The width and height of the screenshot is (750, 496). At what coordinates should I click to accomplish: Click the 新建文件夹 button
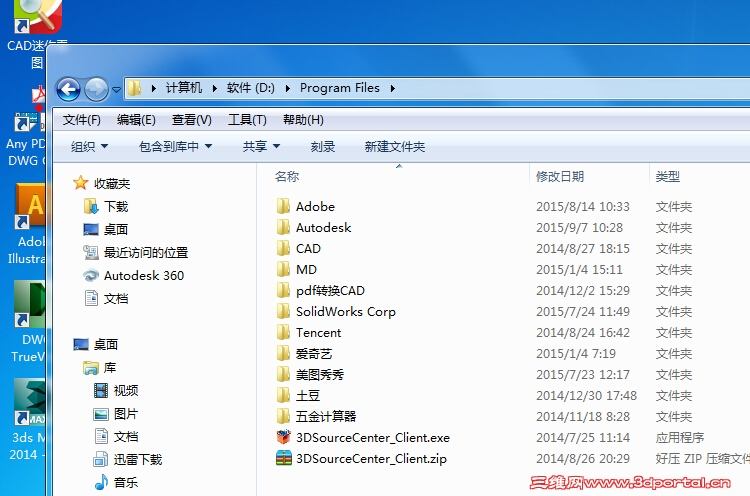pyautogui.click(x=395, y=146)
